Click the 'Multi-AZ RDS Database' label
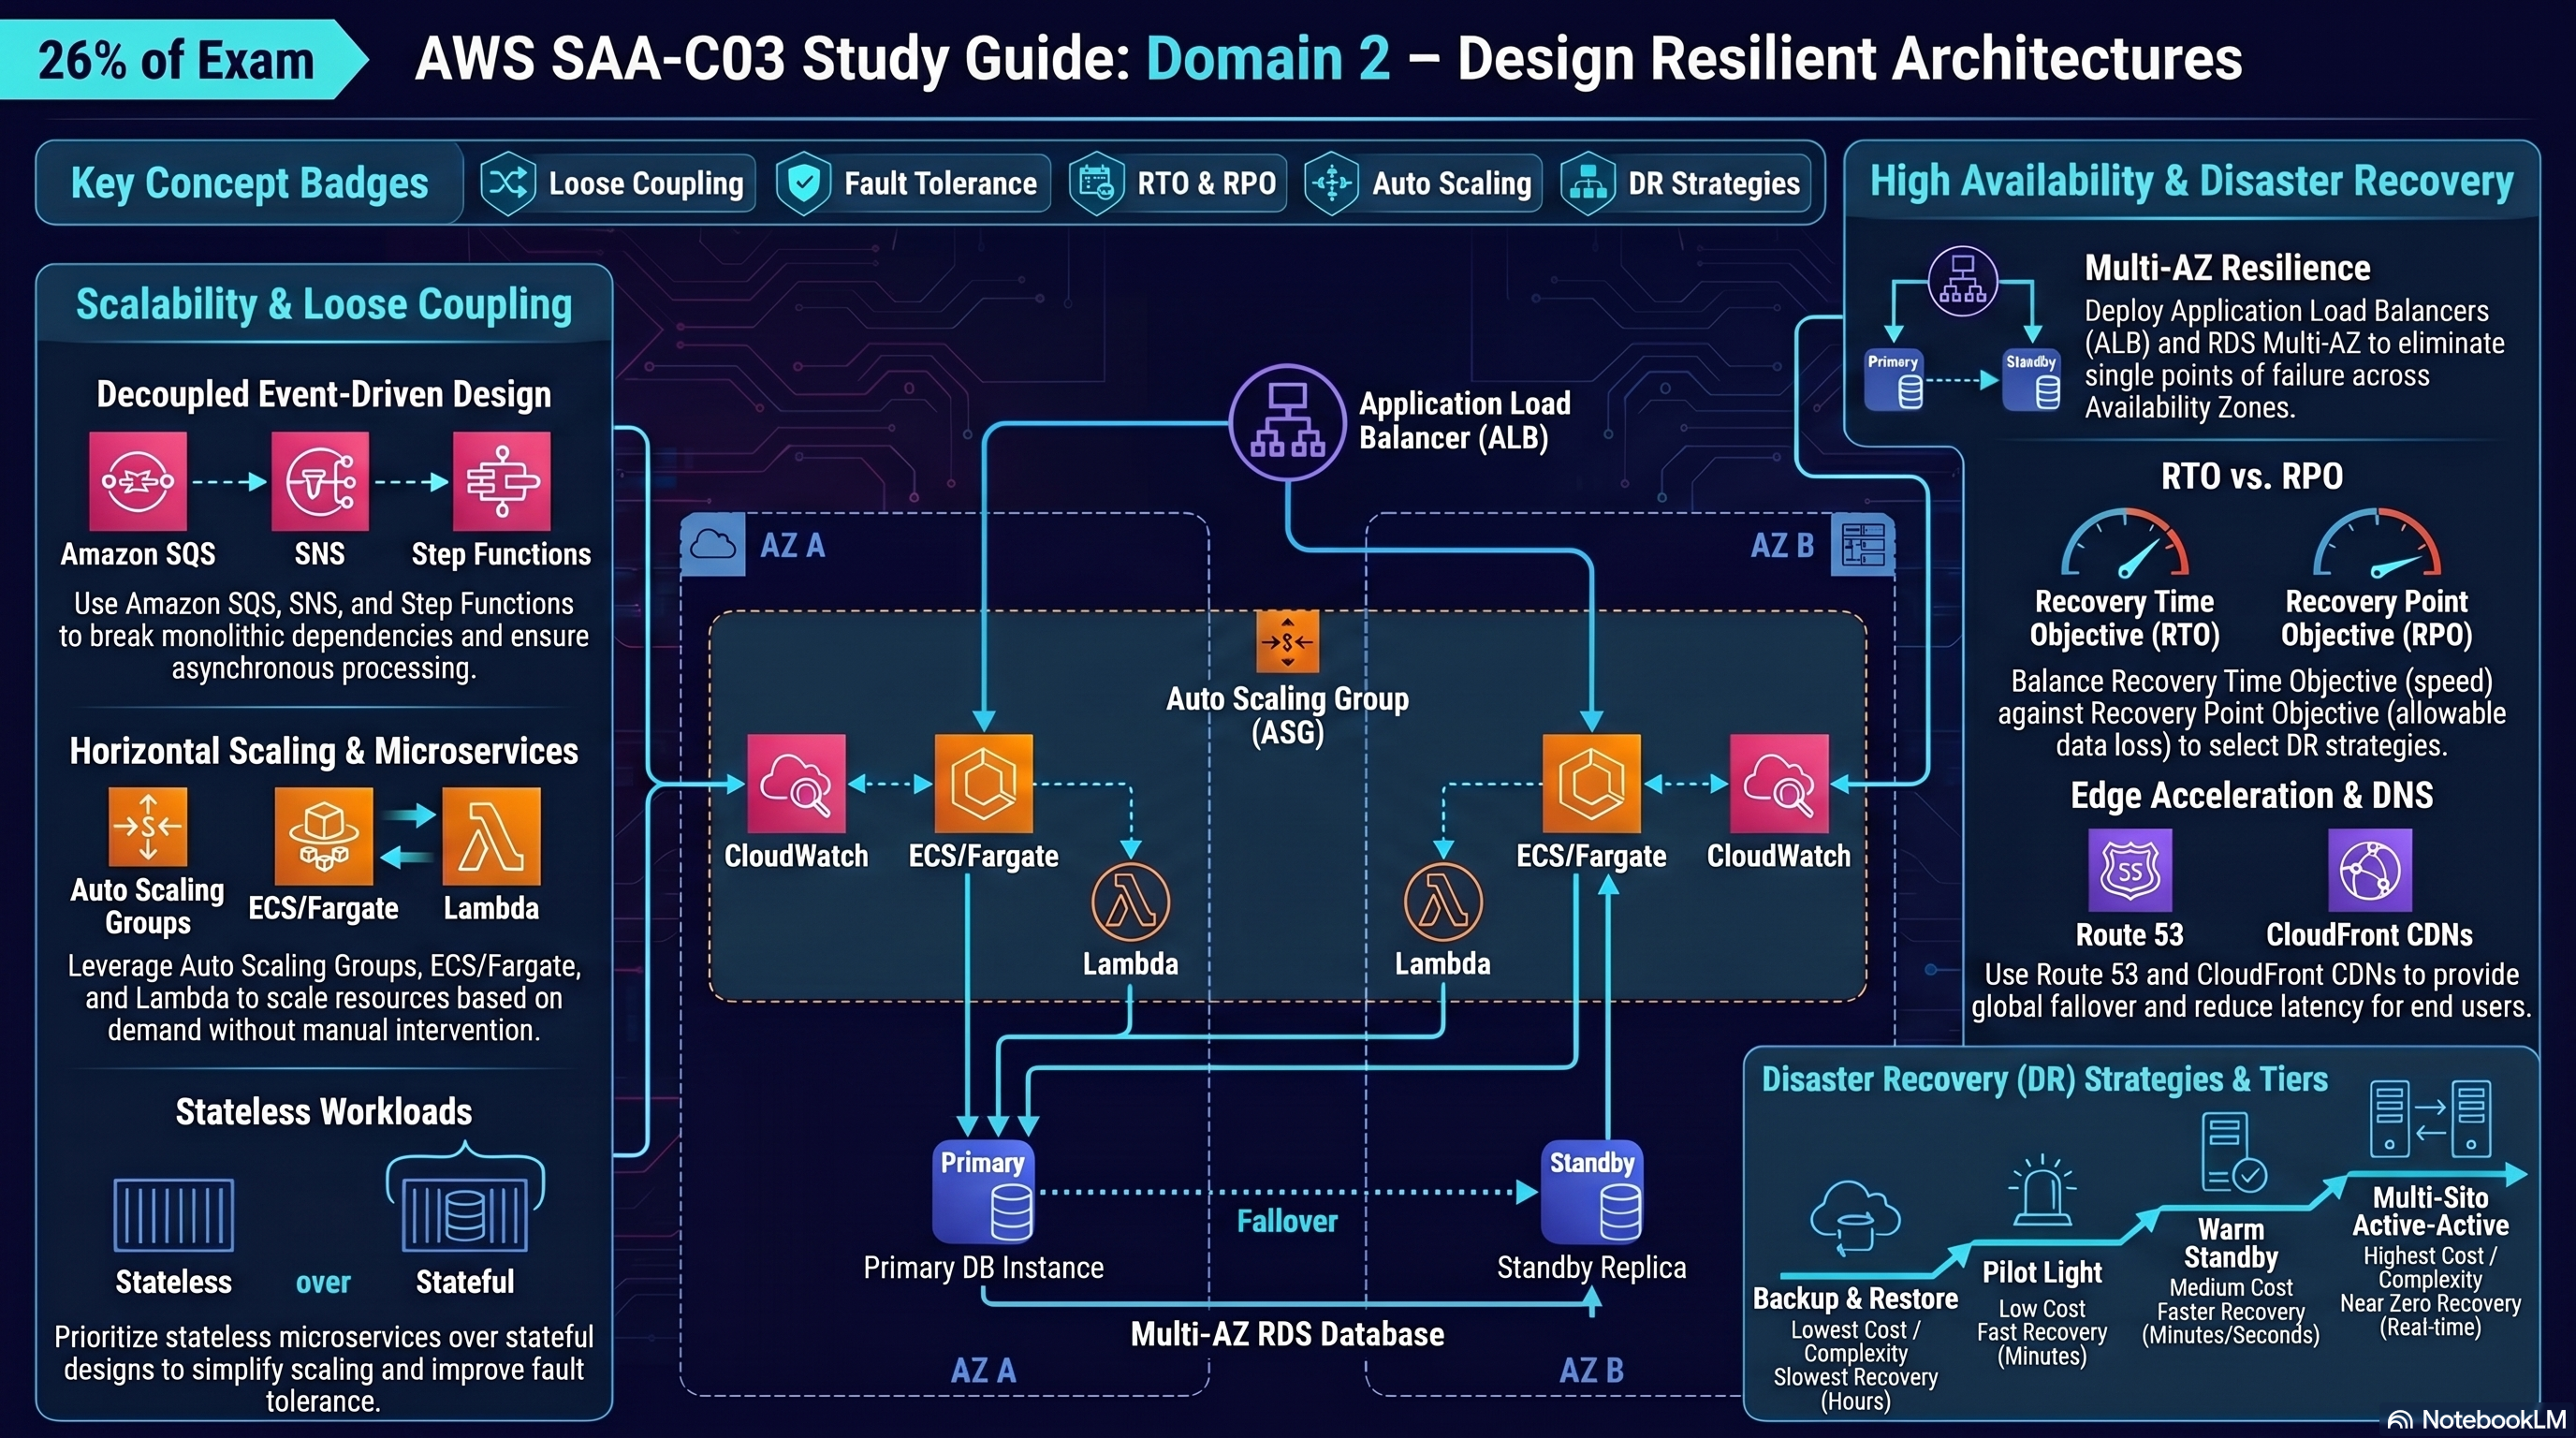Image resolution: width=2576 pixels, height=1438 pixels. pyautogui.click(x=1287, y=1334)
